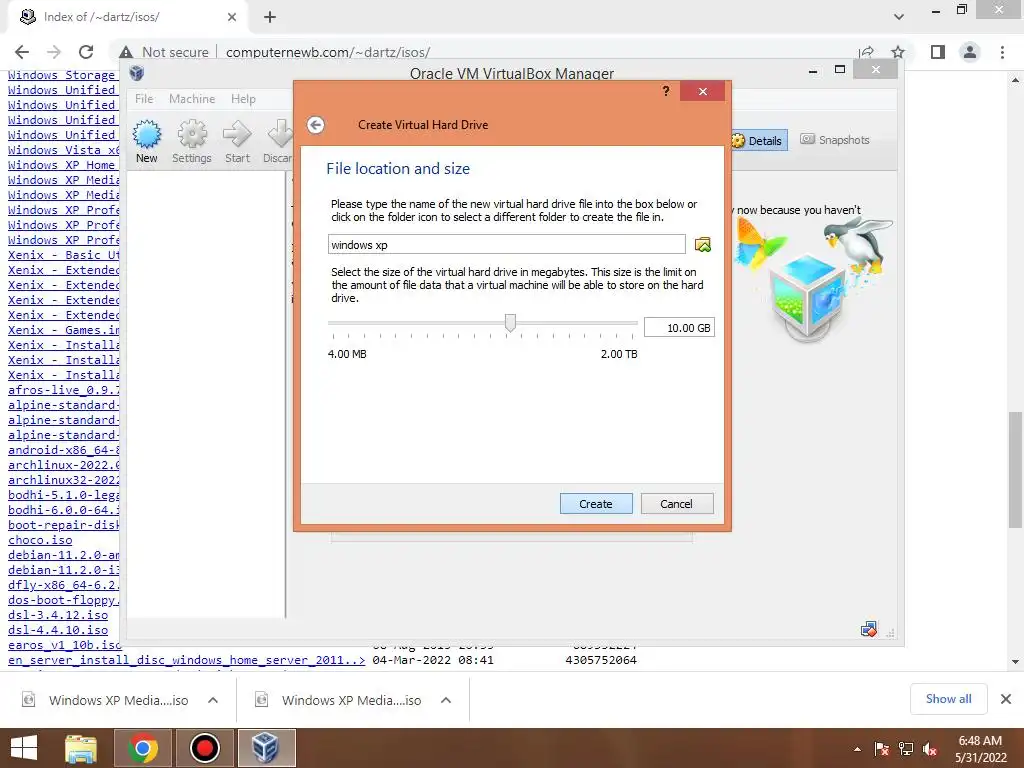Click the New machine icon in VirtualBox
1024x768 pixels.
147,141
